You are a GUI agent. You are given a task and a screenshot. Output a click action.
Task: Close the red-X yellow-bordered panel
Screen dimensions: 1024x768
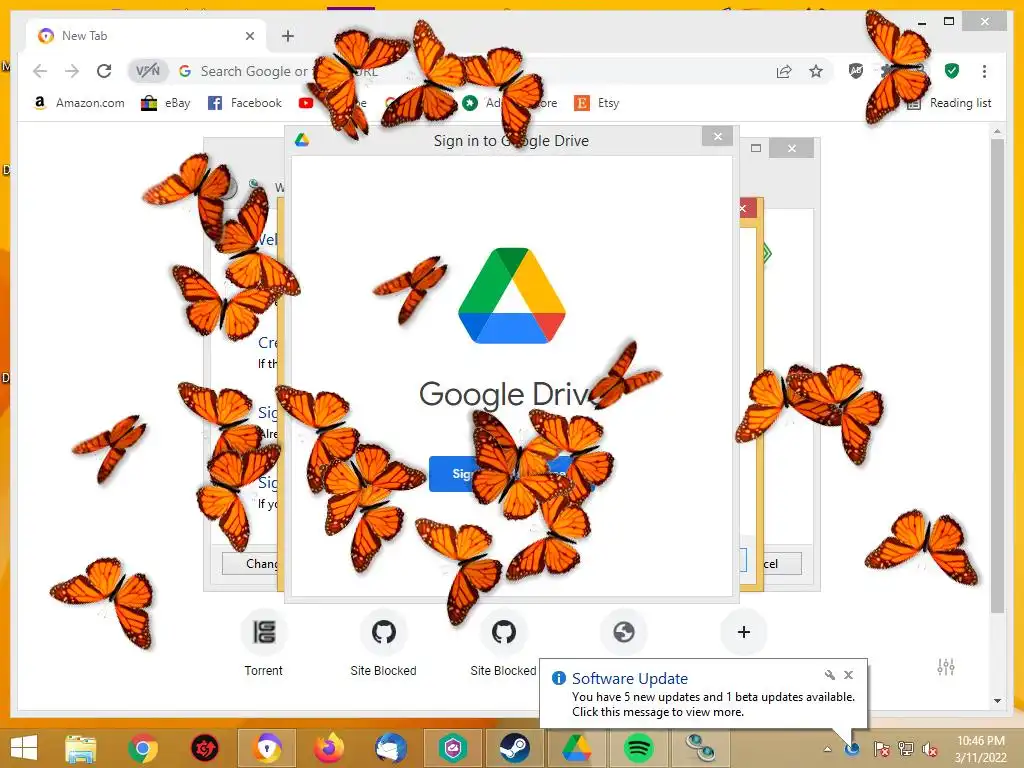[x=748, y=208]
